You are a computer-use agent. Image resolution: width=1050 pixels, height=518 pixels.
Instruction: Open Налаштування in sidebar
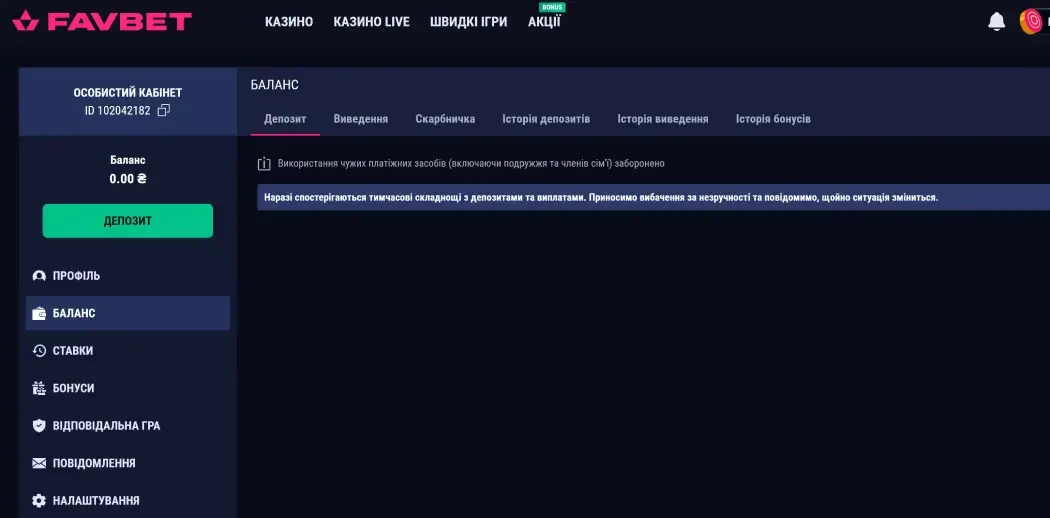tap(128, 501)
